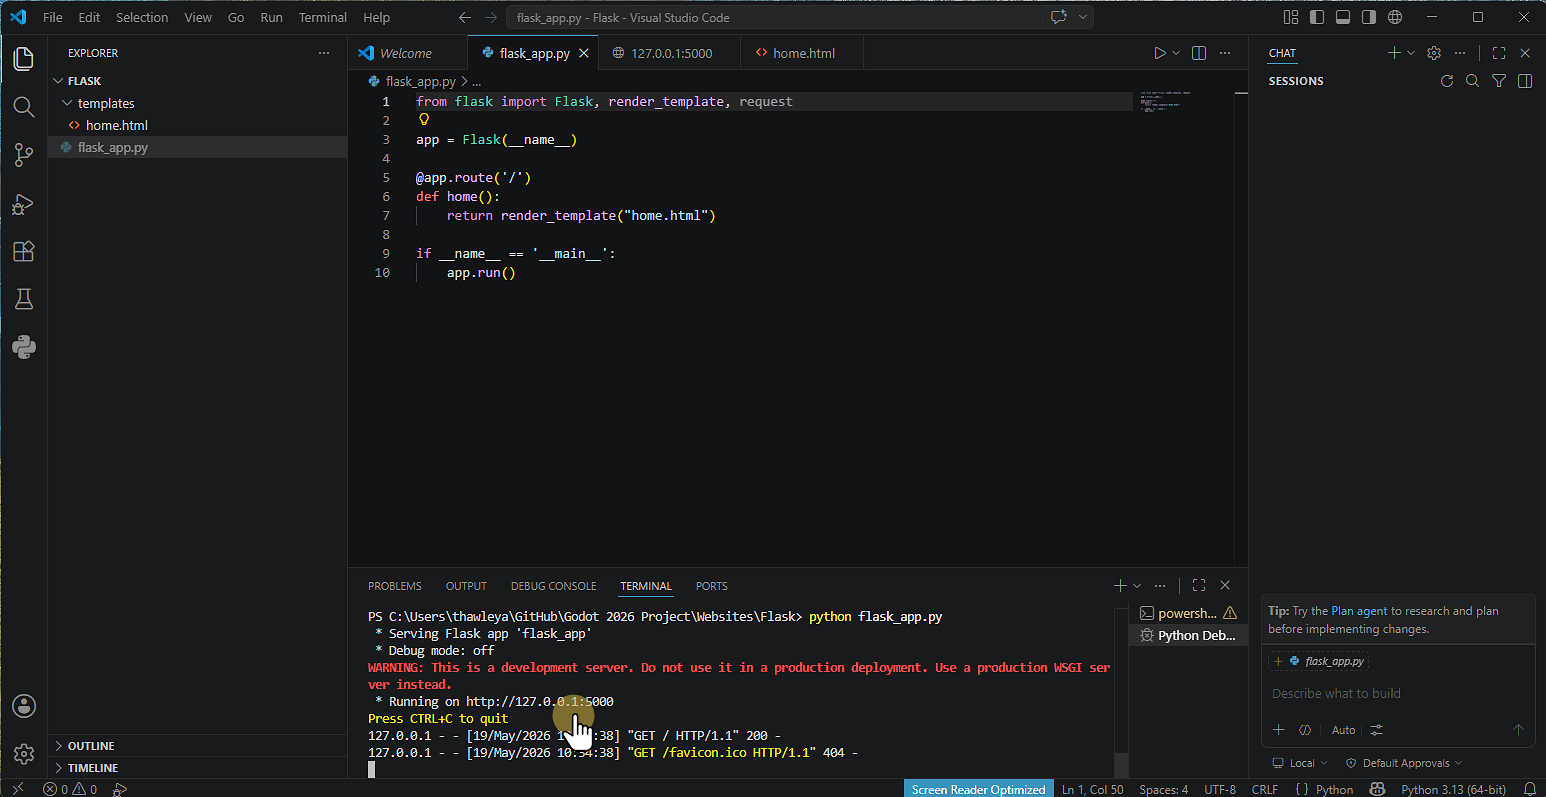Click the new terminal plus button
Viewport: 1546px width, 797px height.
(1120, 586)
